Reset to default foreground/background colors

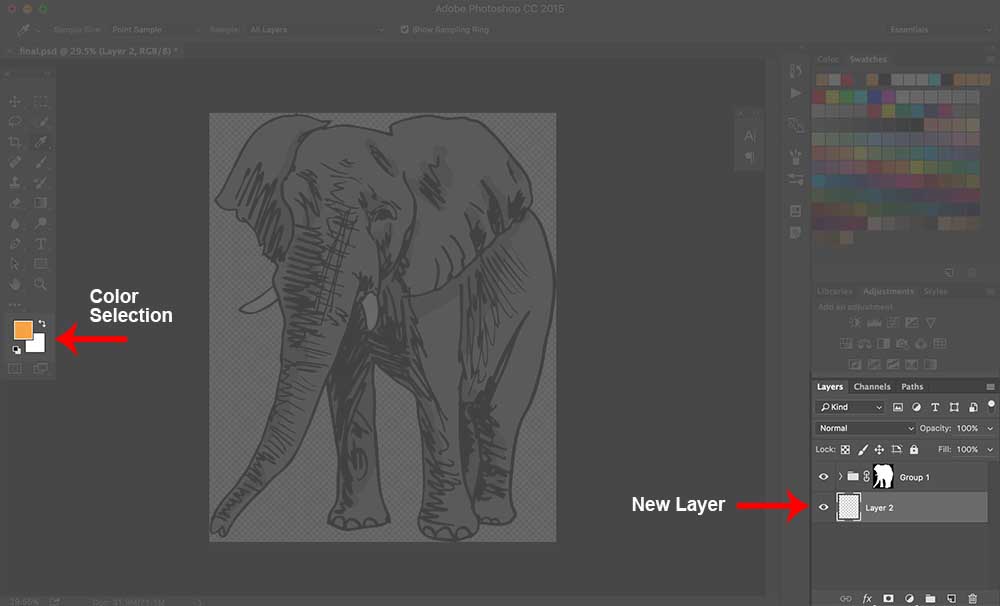point(17,350)
